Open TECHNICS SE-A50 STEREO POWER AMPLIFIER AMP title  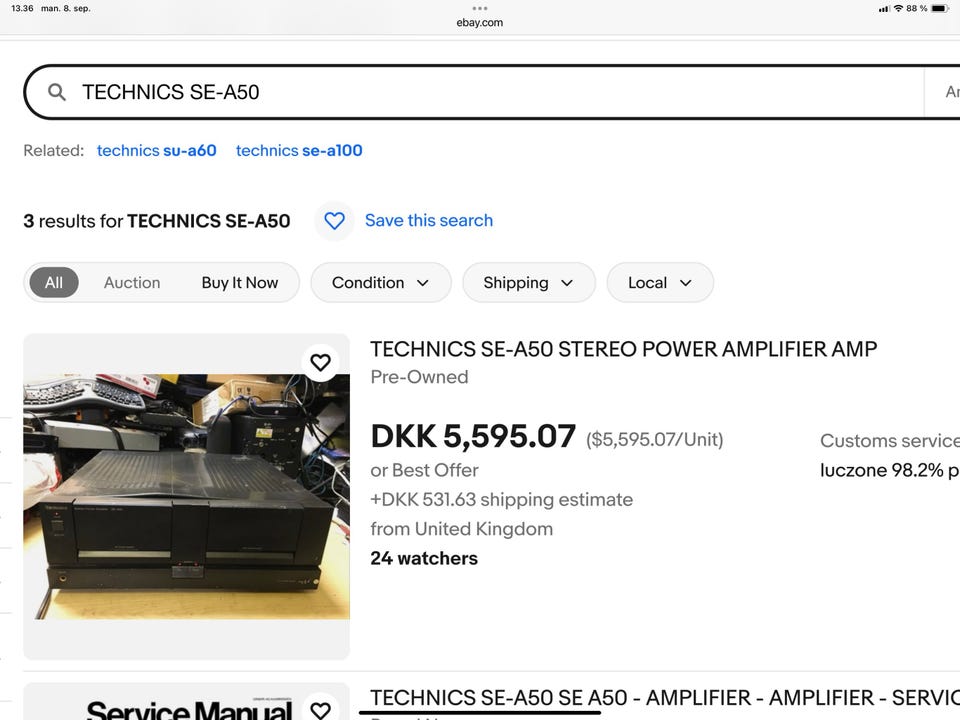click(623, 349)
